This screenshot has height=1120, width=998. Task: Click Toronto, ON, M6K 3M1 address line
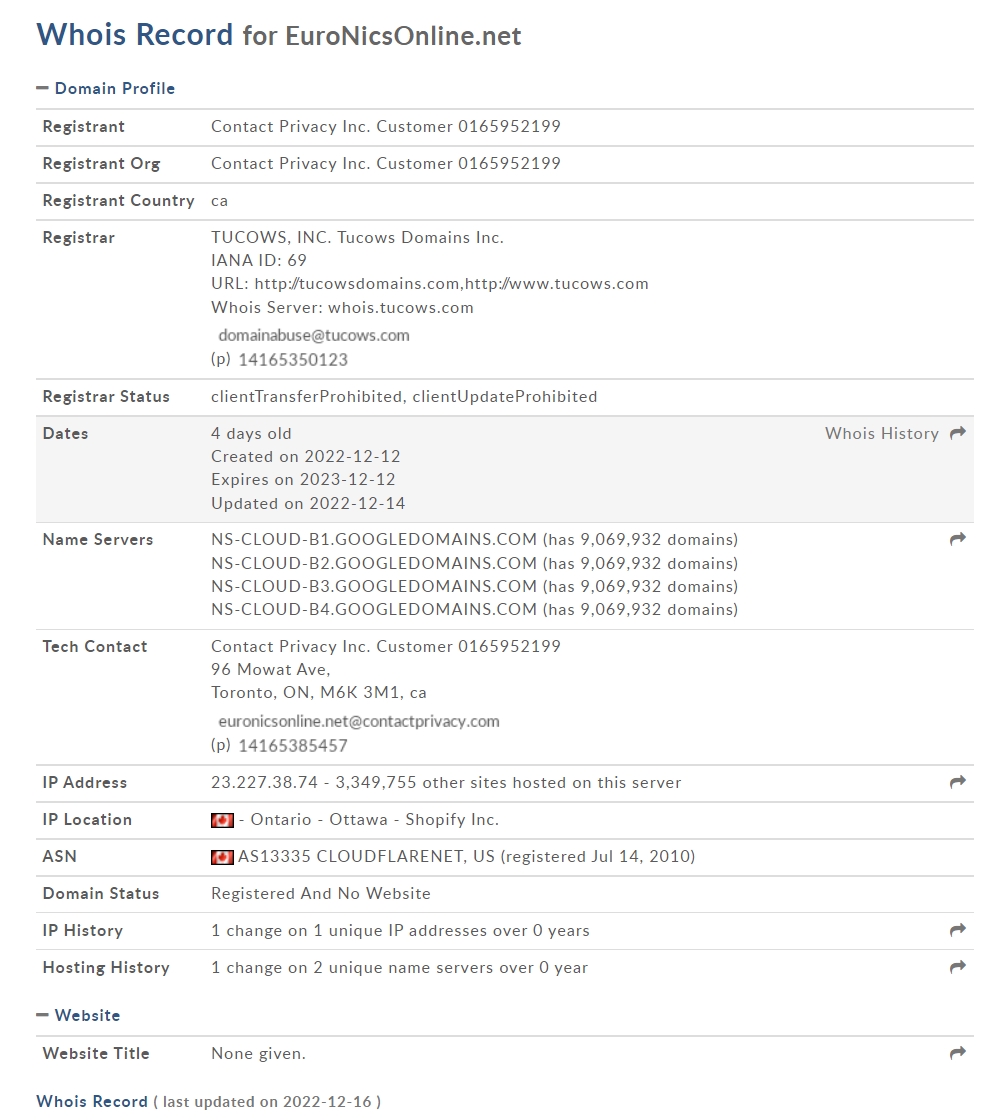coord(319,693)
